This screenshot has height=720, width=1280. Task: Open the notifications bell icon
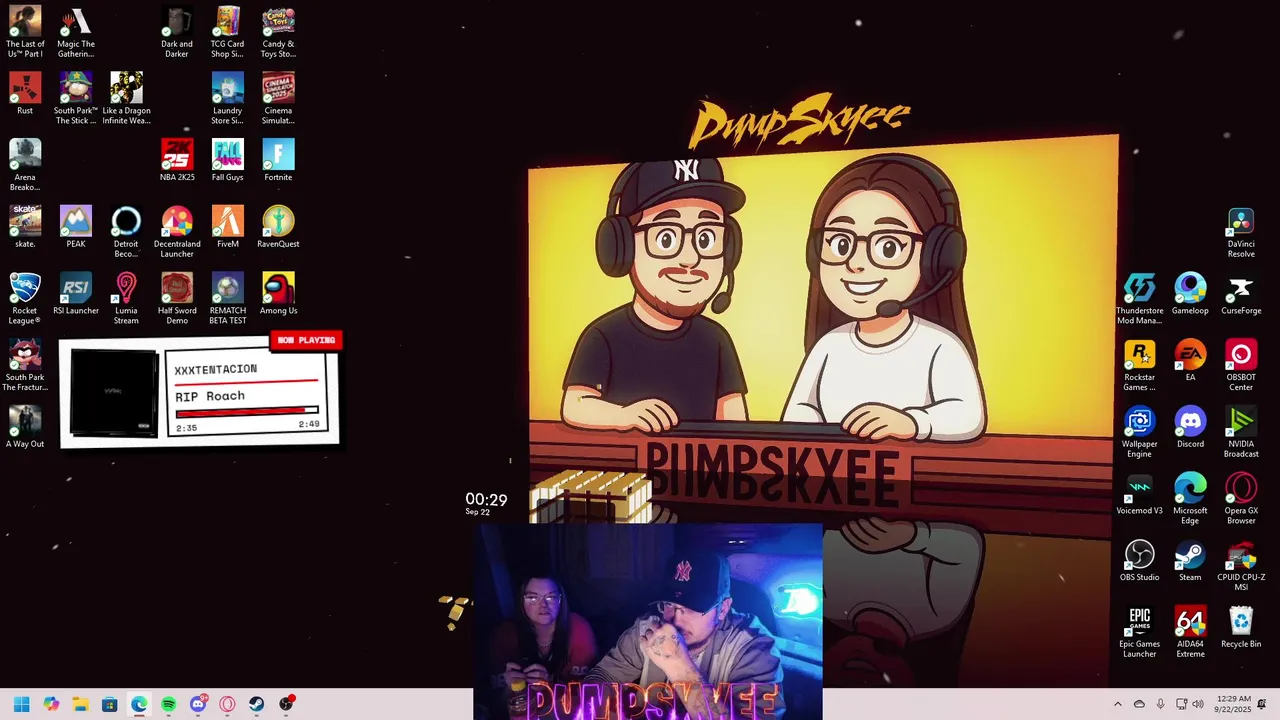[x=1262, y=704]
